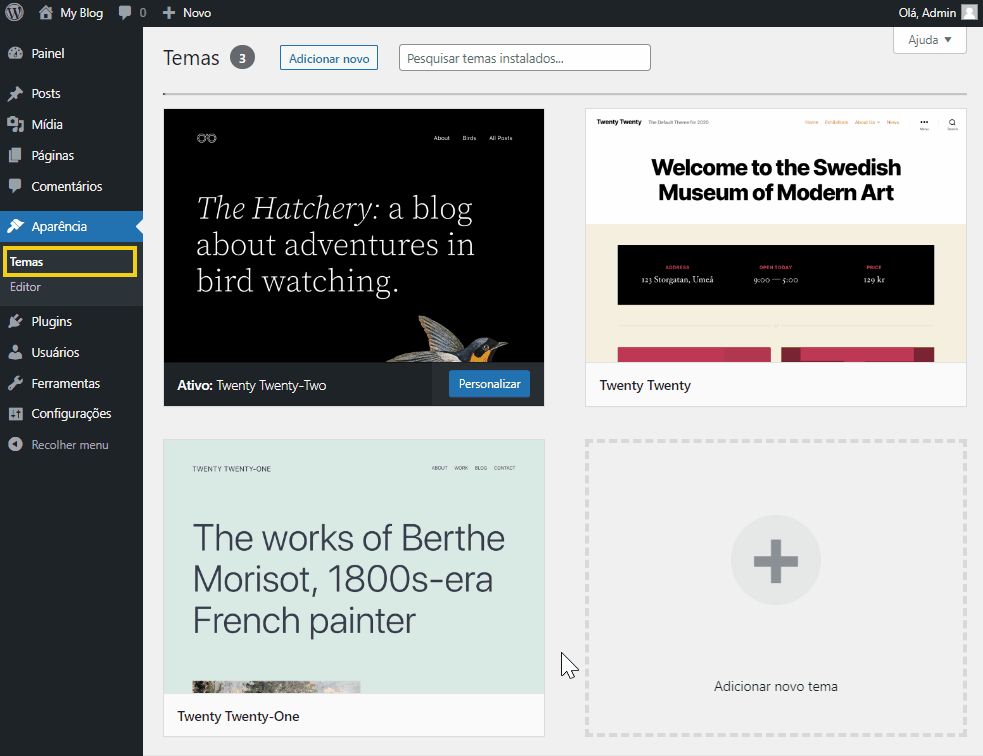Screen dimensions: 983x756
Task: Select Ferramentas in the sidebar
Action: click(x=71, y=383)
